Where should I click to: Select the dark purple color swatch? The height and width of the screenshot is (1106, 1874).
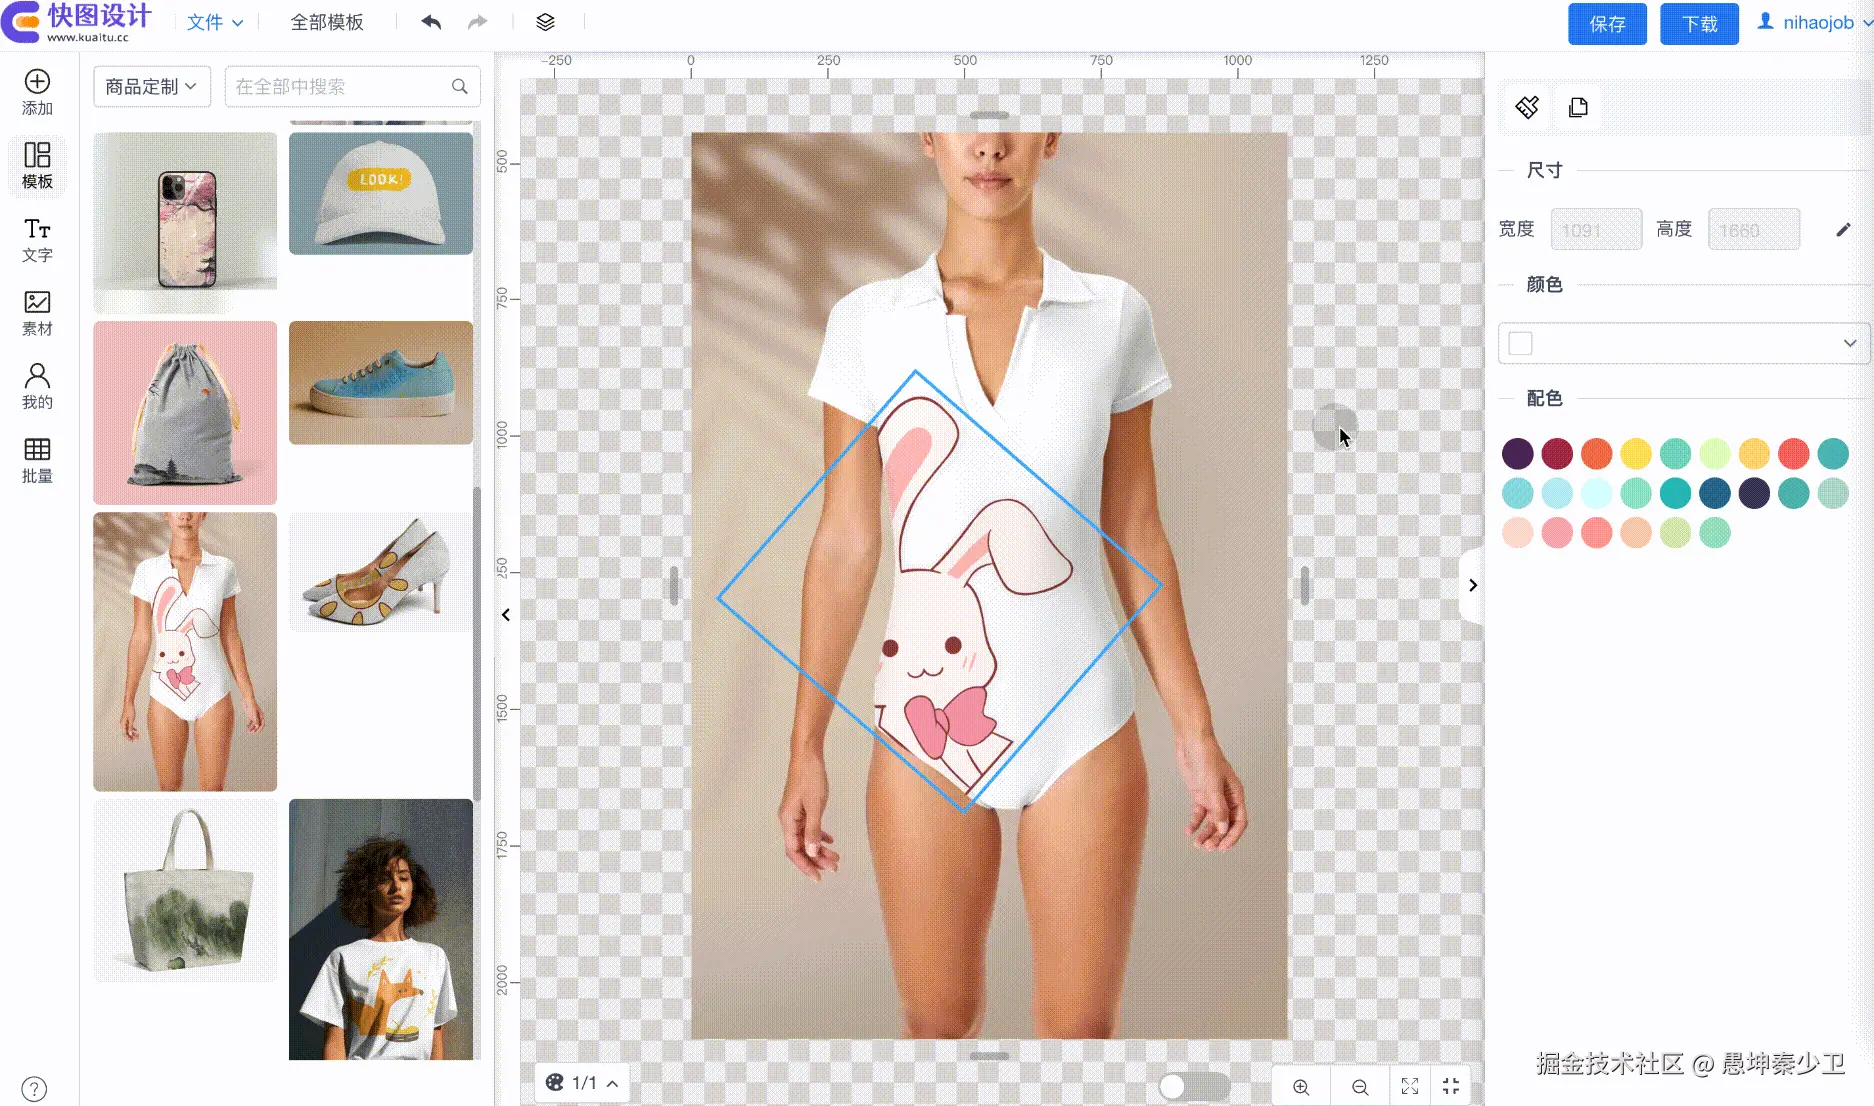click(1517, 454)
